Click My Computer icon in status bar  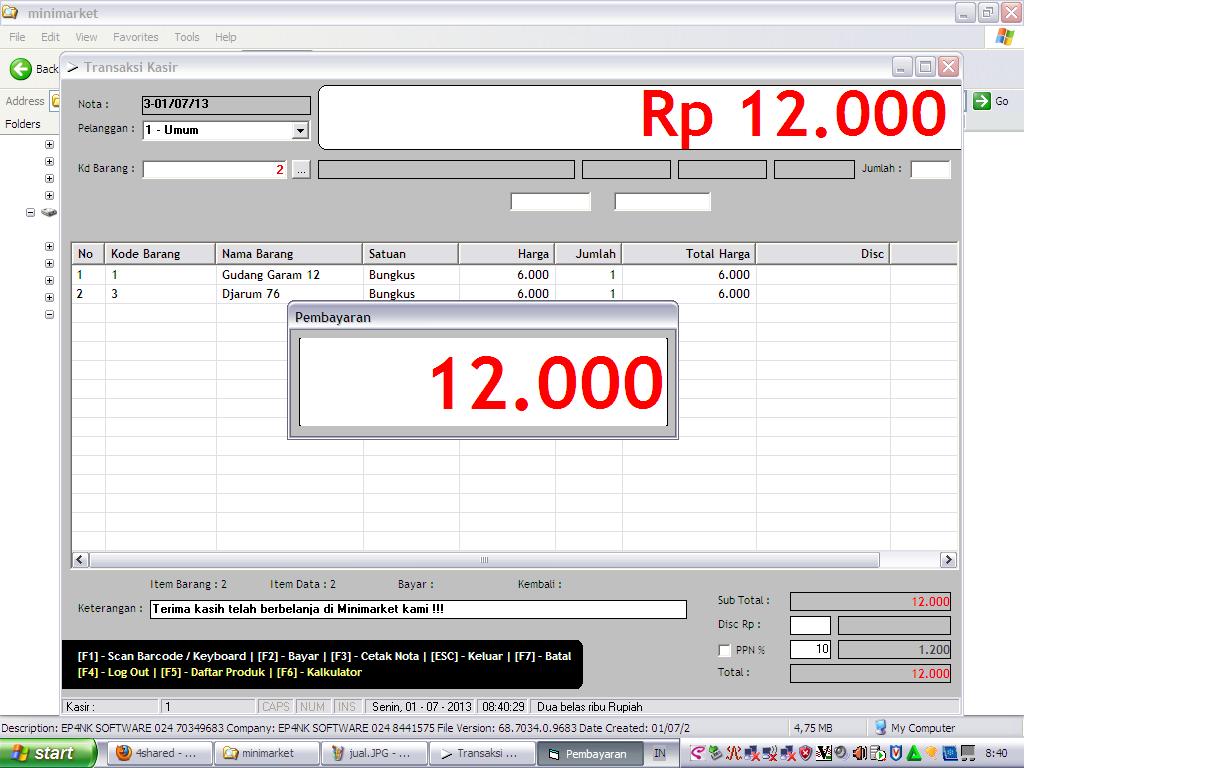pyautogui.click(x=881, y=728)
